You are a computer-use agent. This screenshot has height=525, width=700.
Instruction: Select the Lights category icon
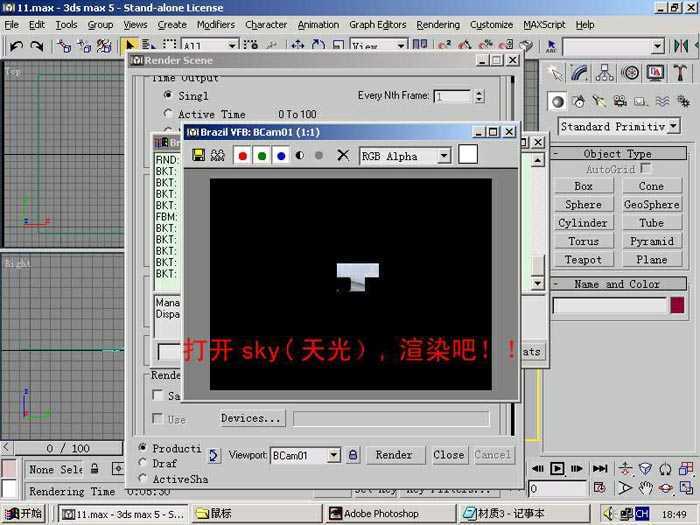tap(599, 102)
